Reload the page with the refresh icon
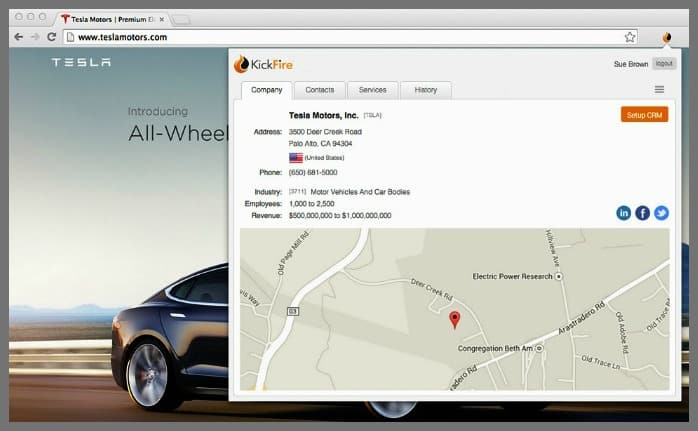The image size is (698, 431). [x=51, y=37]
